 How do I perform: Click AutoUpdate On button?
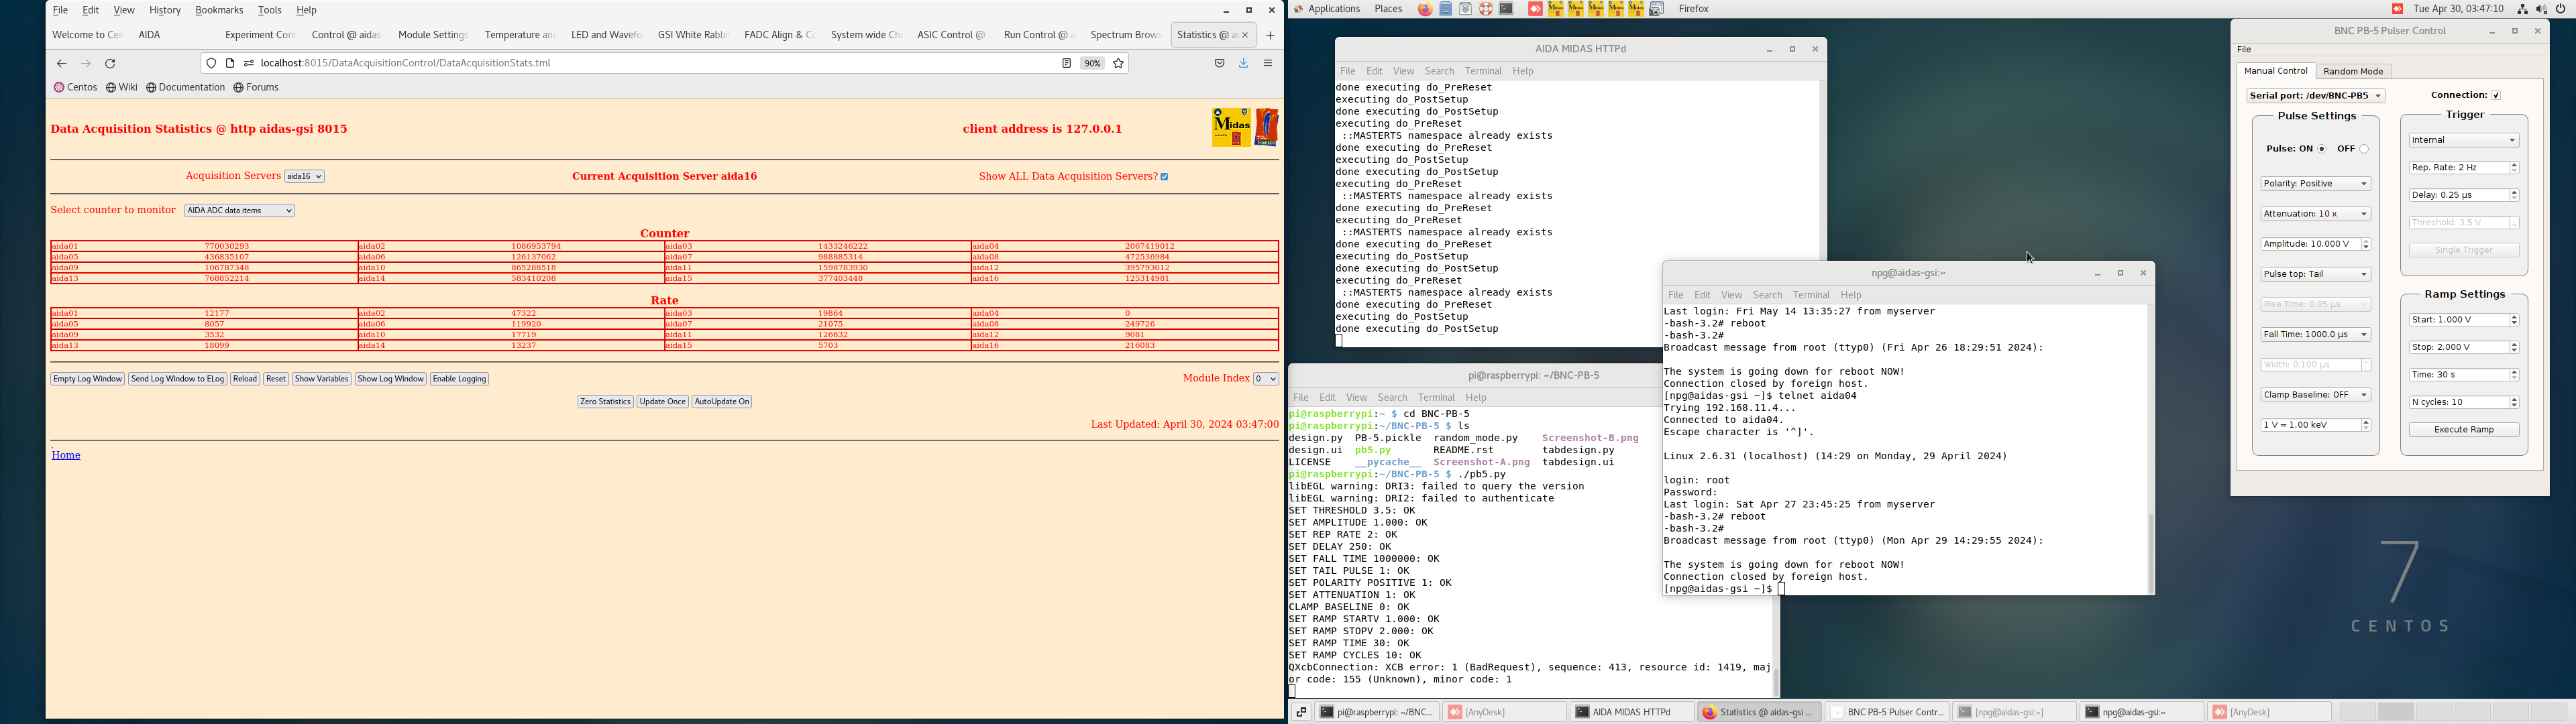(722, 402)
